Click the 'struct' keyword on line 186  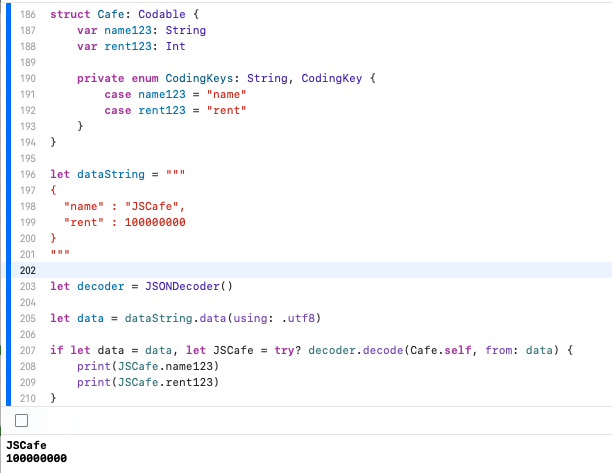click(70, 14)
